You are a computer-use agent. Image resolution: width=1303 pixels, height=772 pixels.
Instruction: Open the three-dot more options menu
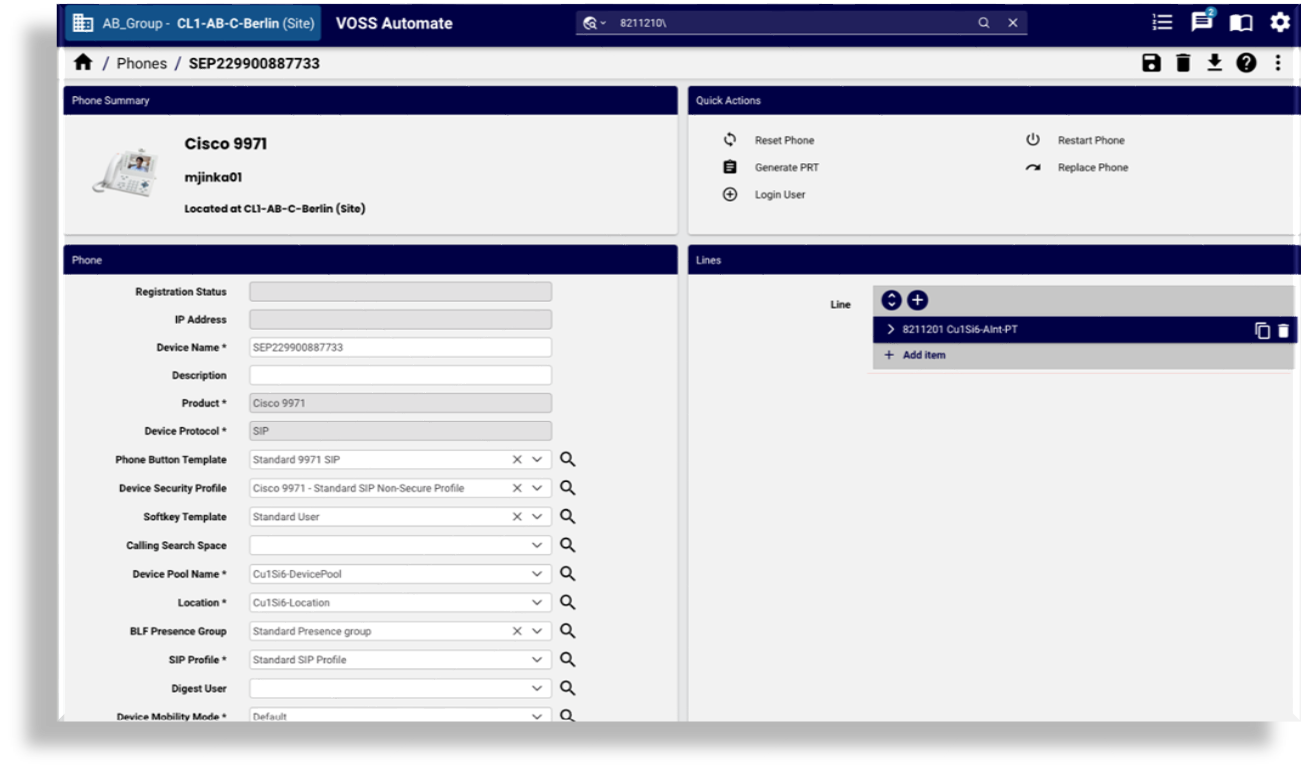[1277, 63]
